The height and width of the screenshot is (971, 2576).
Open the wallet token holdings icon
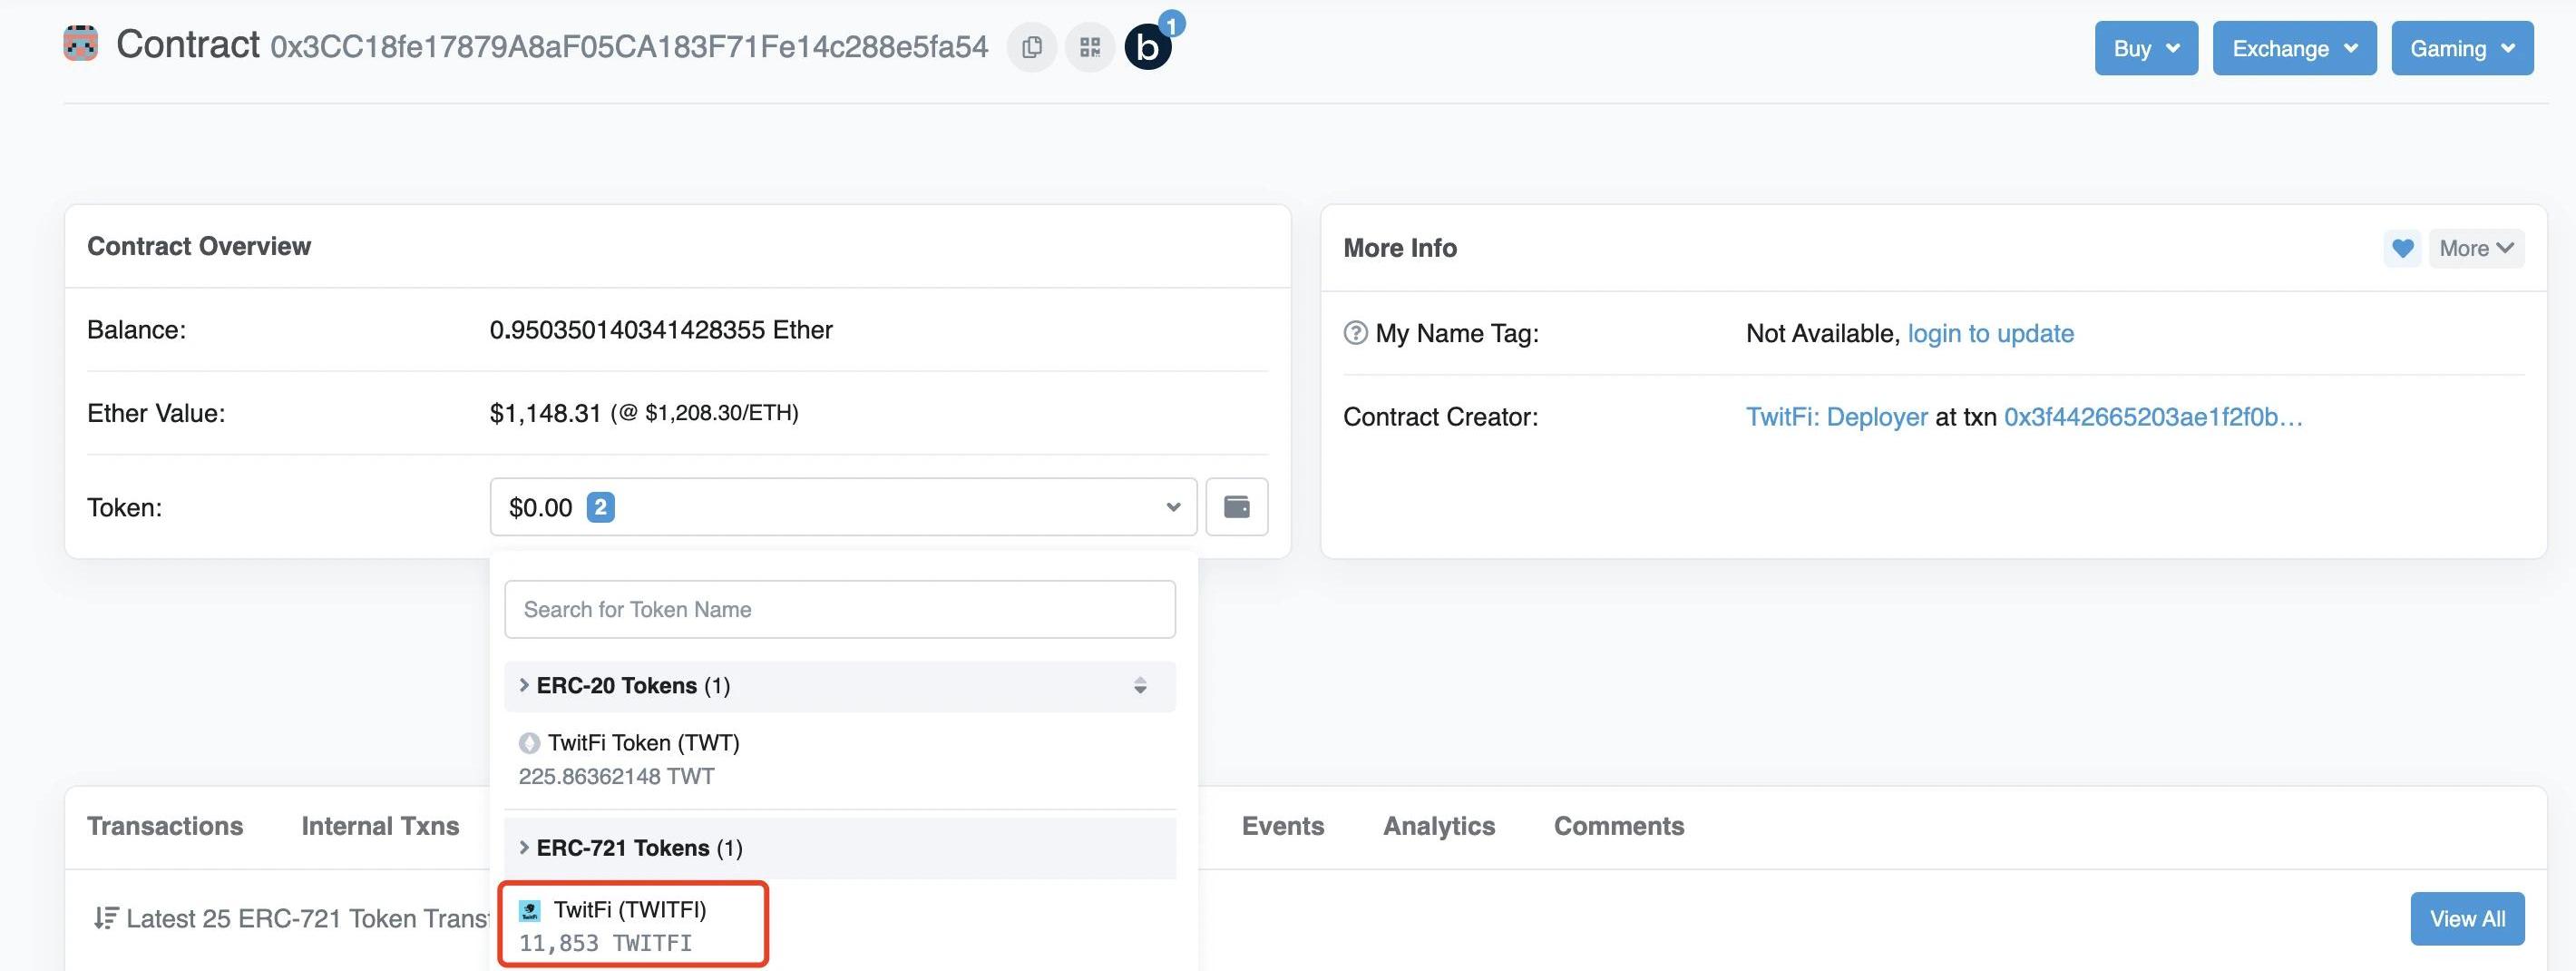pyautogui.click(x=1236, y=507)
